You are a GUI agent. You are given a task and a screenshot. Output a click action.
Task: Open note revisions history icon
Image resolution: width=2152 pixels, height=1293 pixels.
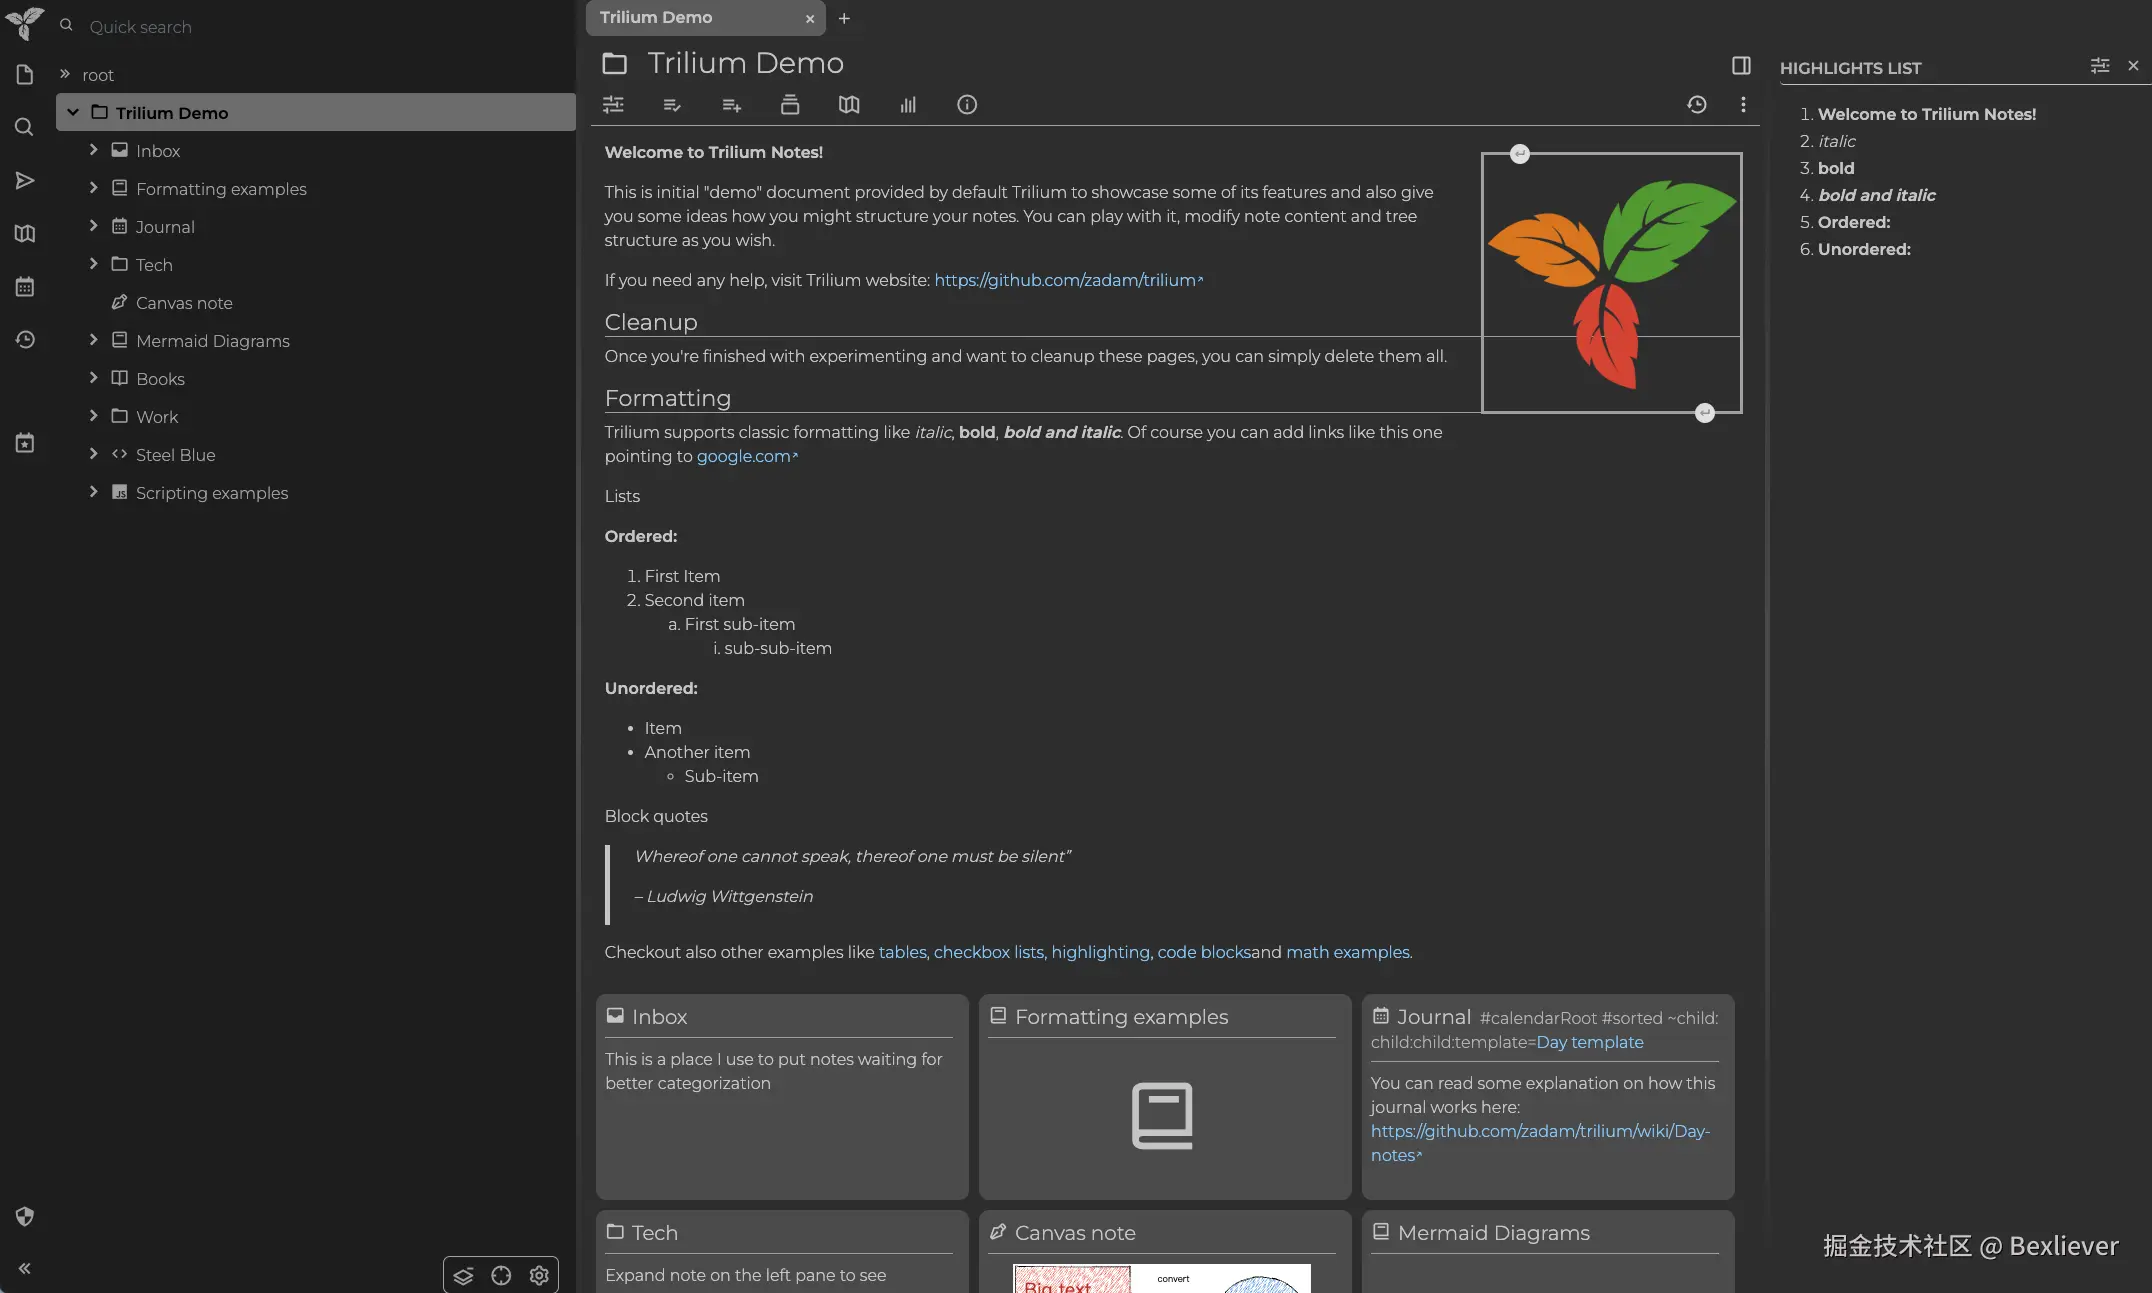tap(1697, 105)
